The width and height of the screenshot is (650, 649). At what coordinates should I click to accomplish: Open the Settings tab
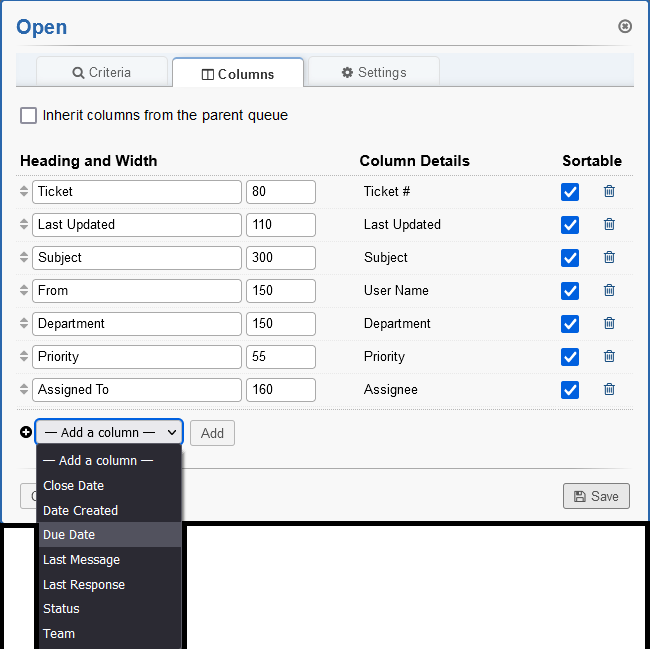coord(373,72)
